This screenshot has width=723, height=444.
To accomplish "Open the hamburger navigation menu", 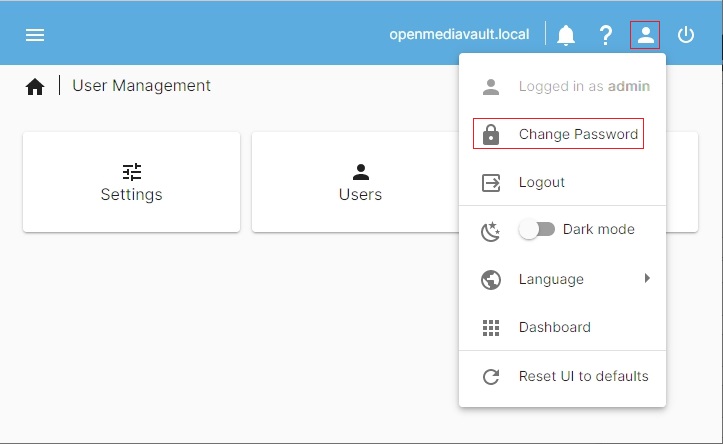I will tap(35, 35).
